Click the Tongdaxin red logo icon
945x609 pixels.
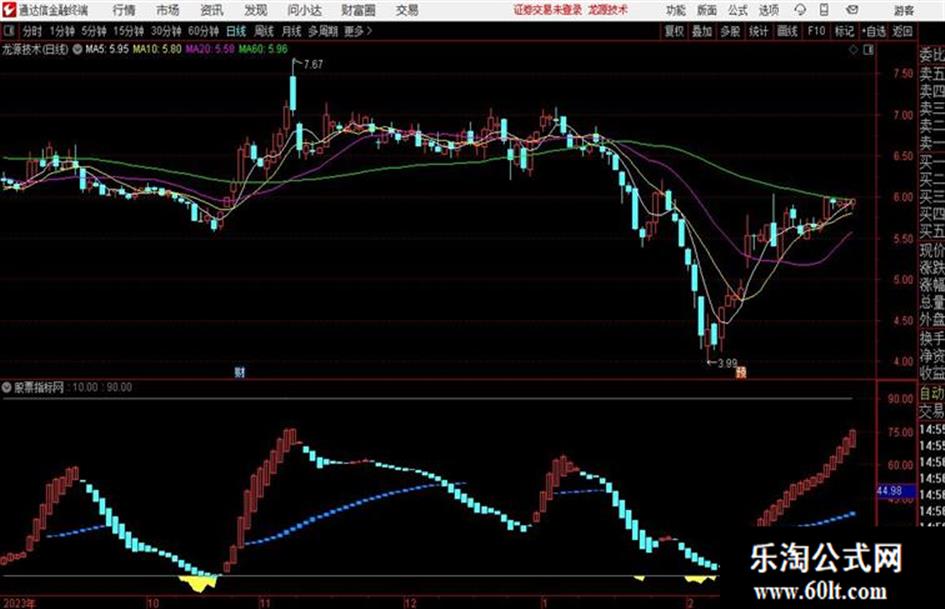point(8,10)
